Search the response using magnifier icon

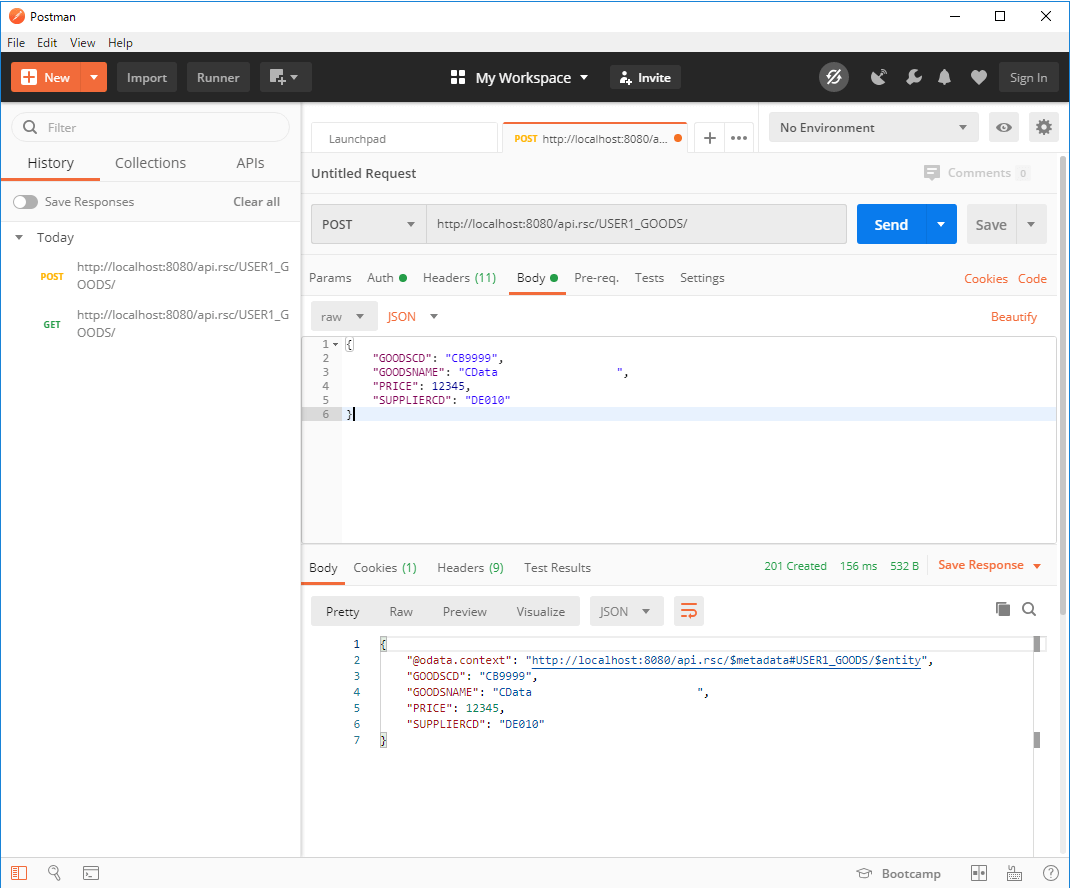[x=1029, y=609]
